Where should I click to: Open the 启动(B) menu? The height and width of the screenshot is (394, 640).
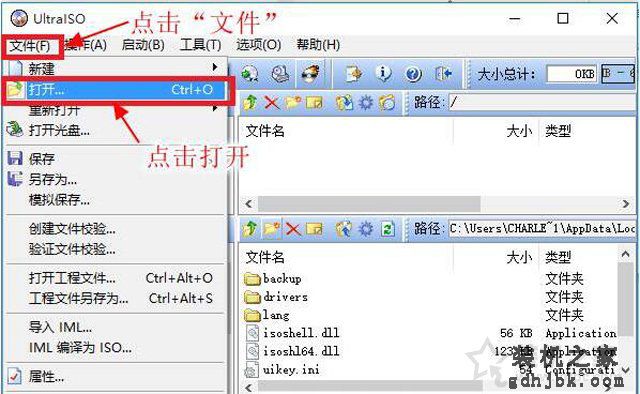143,45
